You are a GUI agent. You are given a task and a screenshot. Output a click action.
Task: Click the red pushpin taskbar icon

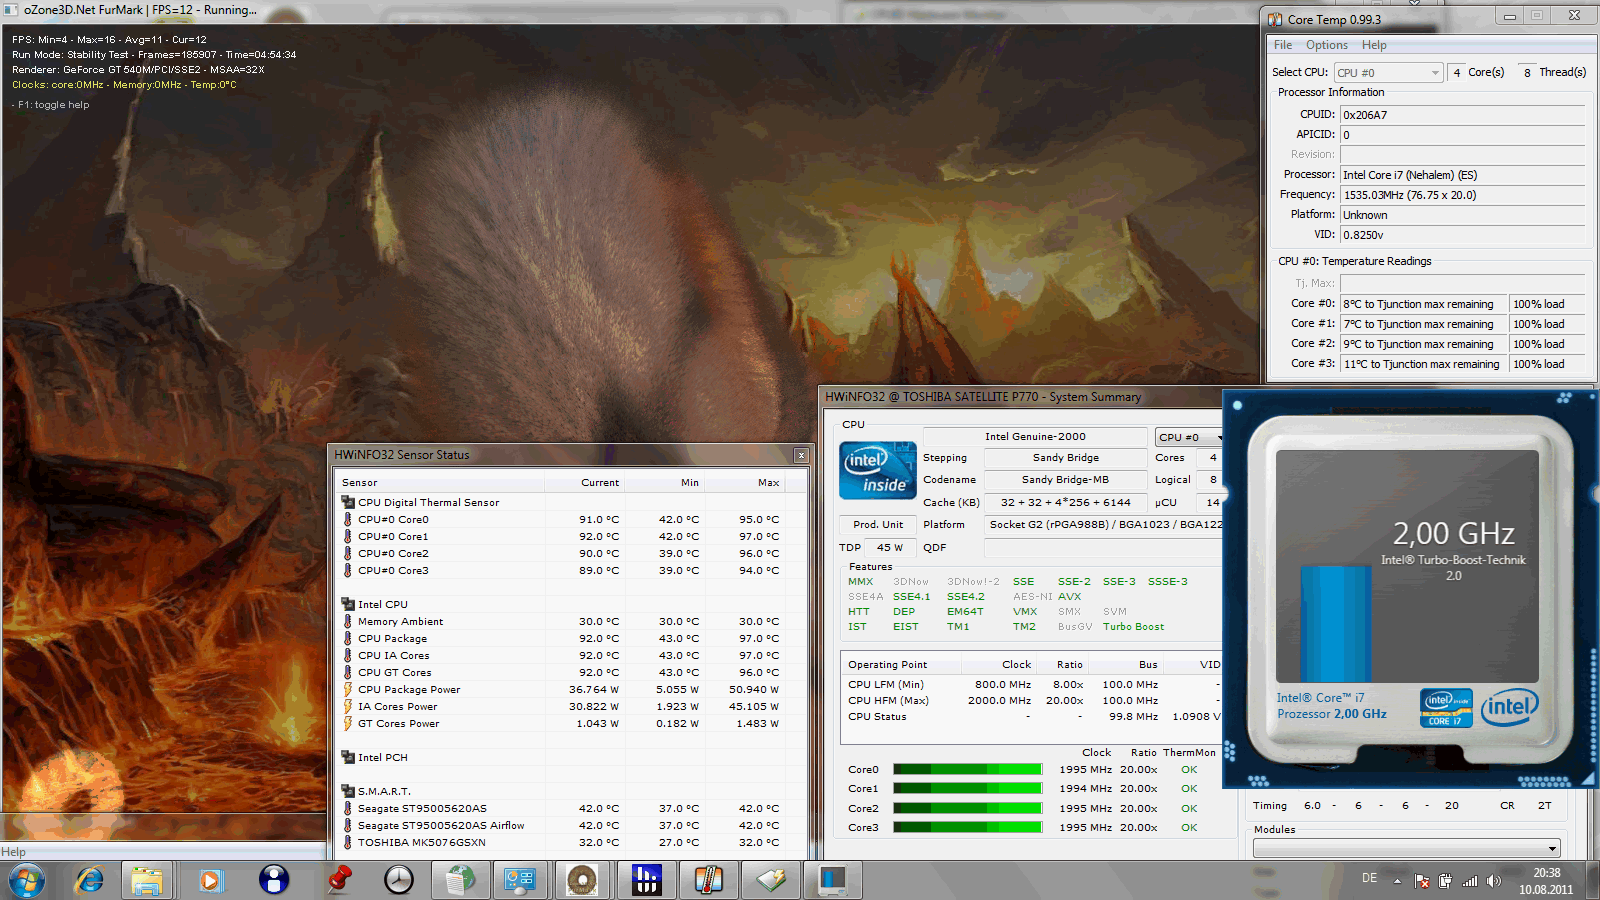click(338, 880)
